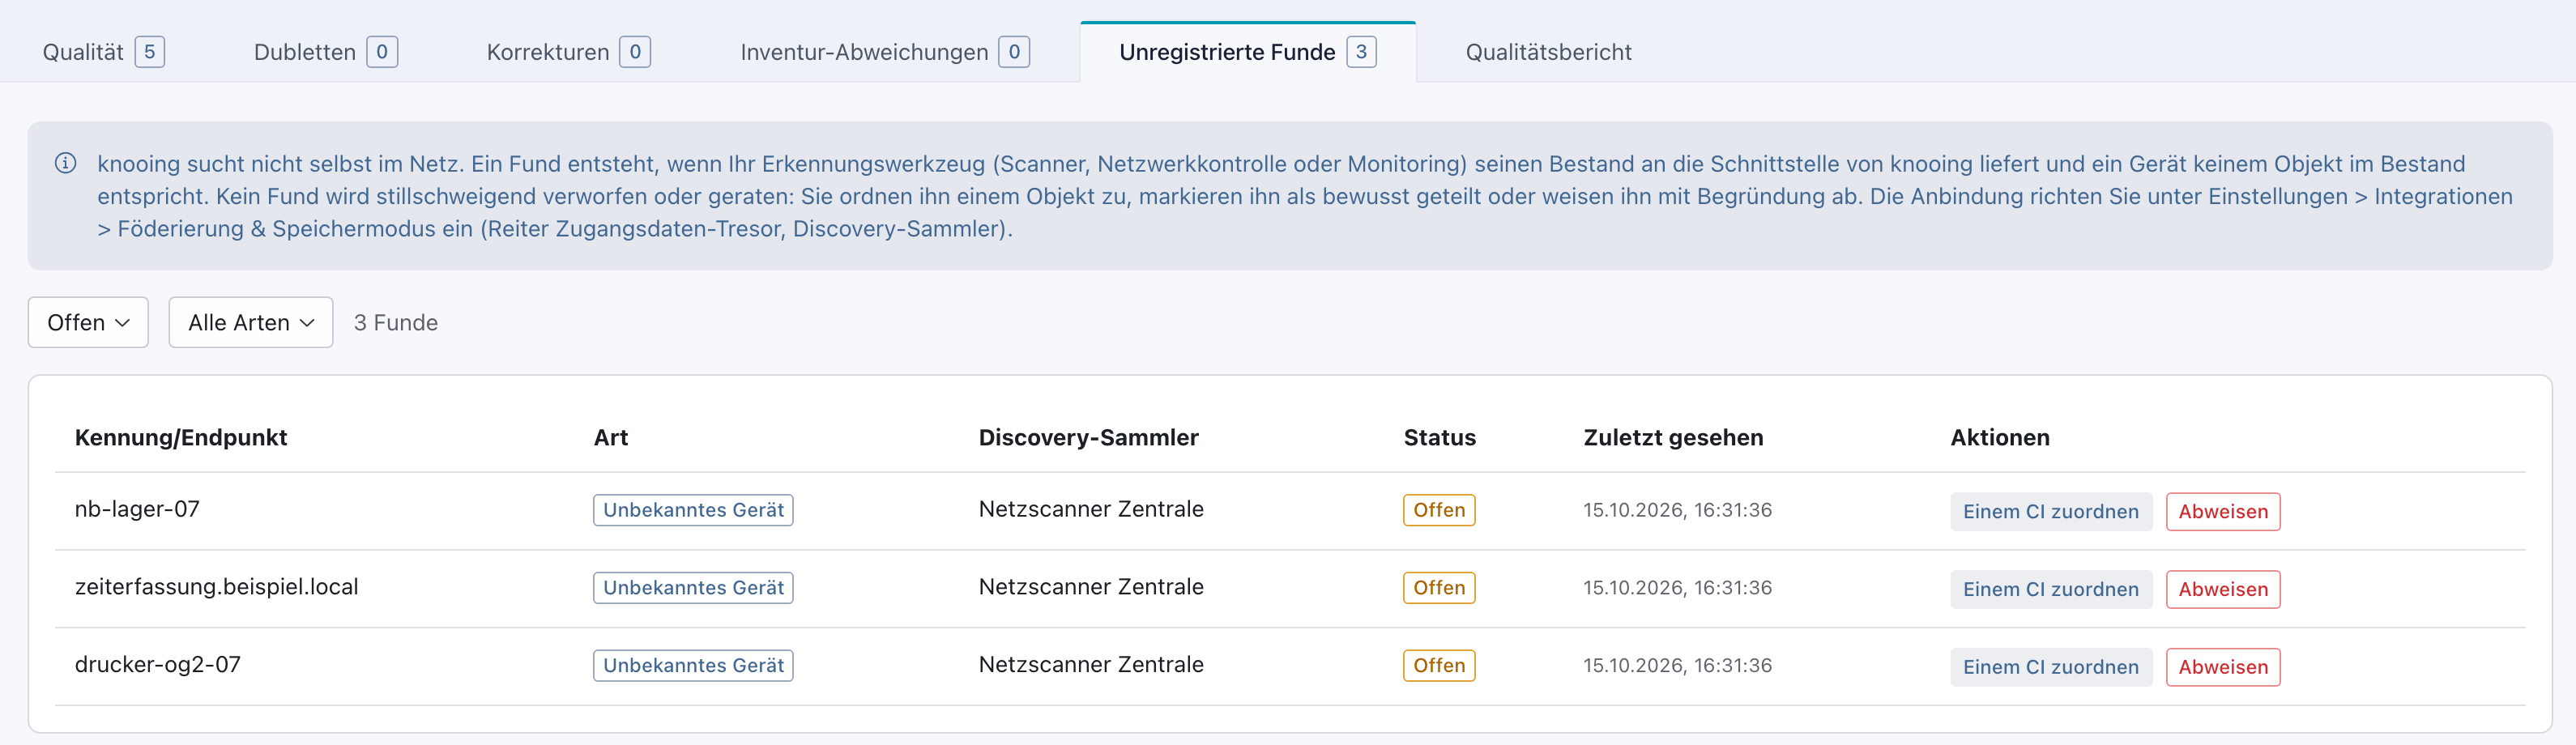Reject the zeiterfassung.beispiel.local finding

[x=2223, y=589]
